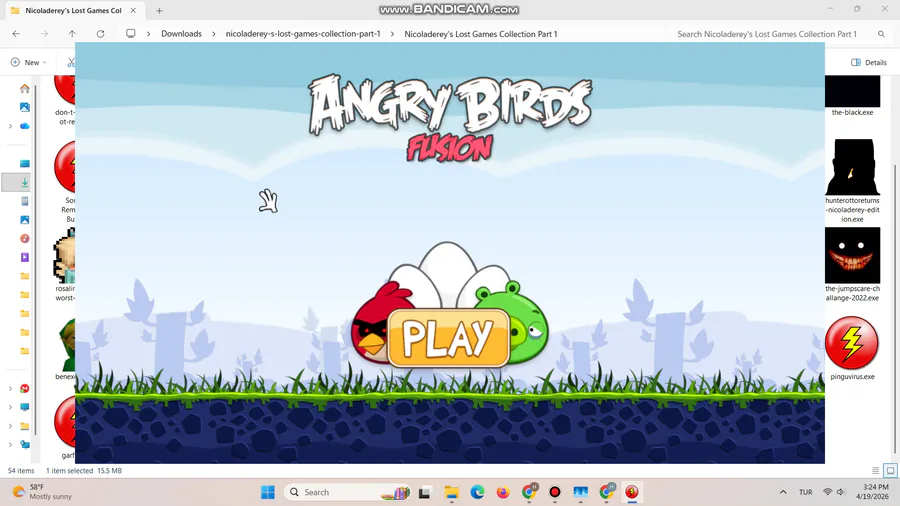
Task: Close the Nicoladerey's Lost Games Col tab
Action: [133, 10]
